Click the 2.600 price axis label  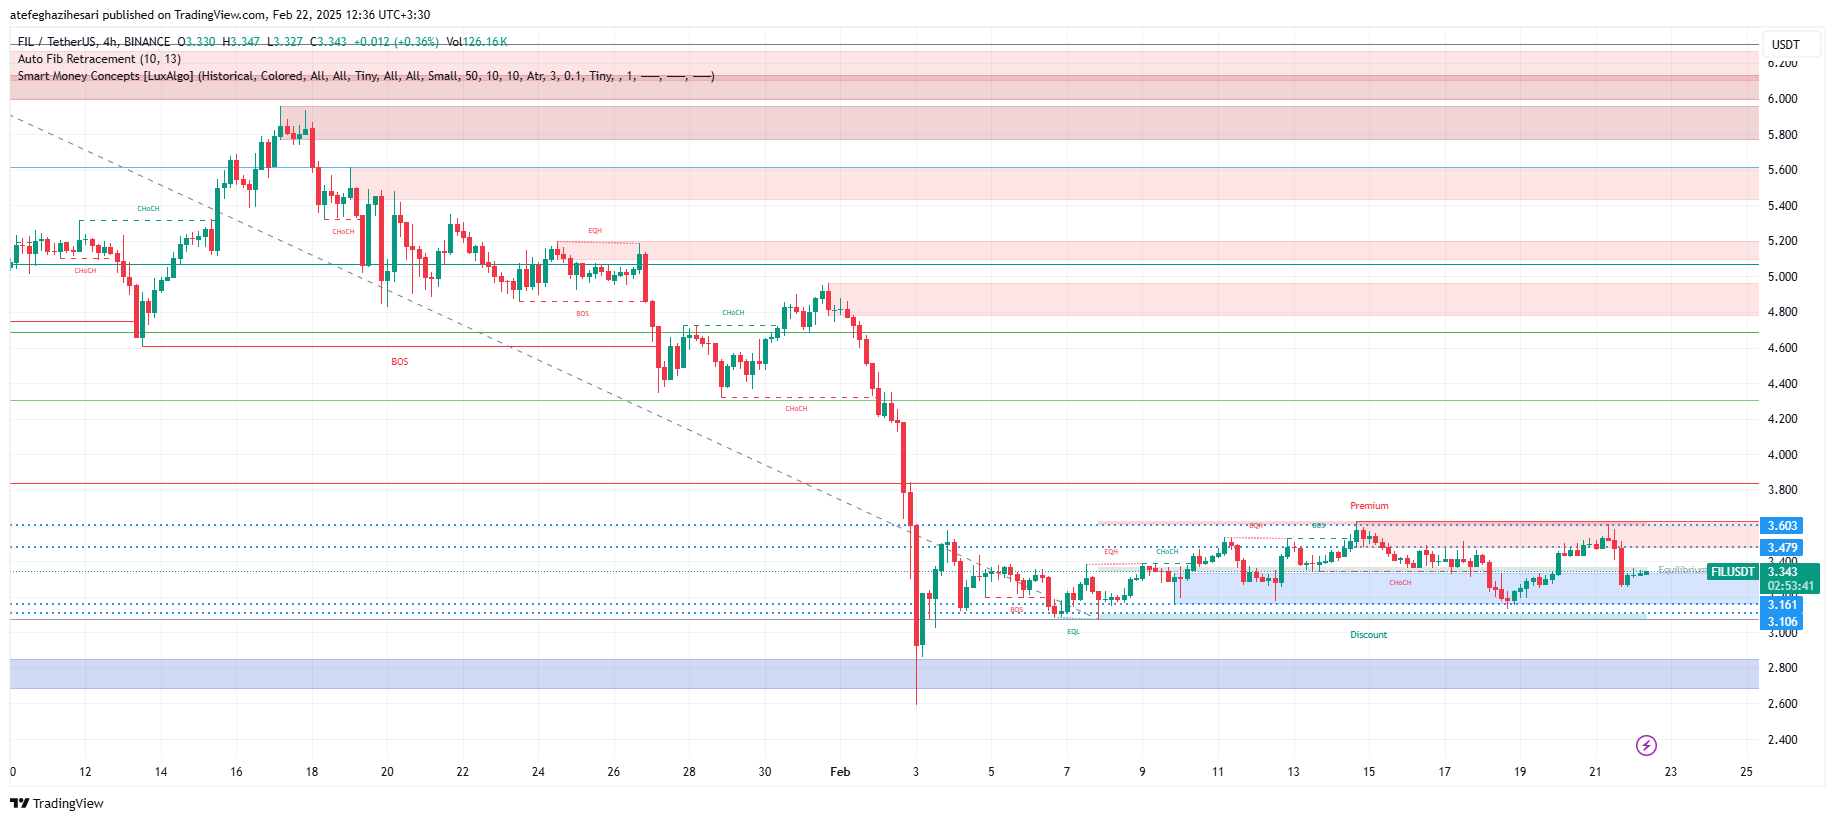(1782, 704)
